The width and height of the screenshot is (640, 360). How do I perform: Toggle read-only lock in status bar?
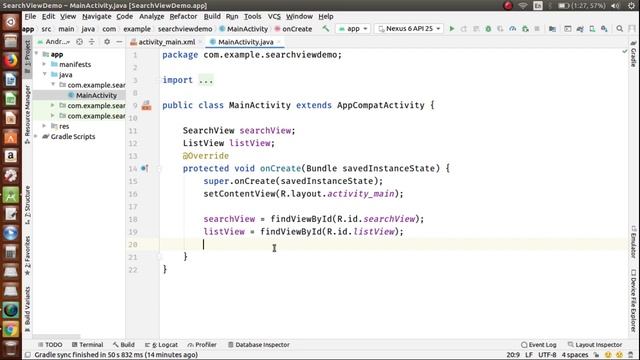pos(596,355)
